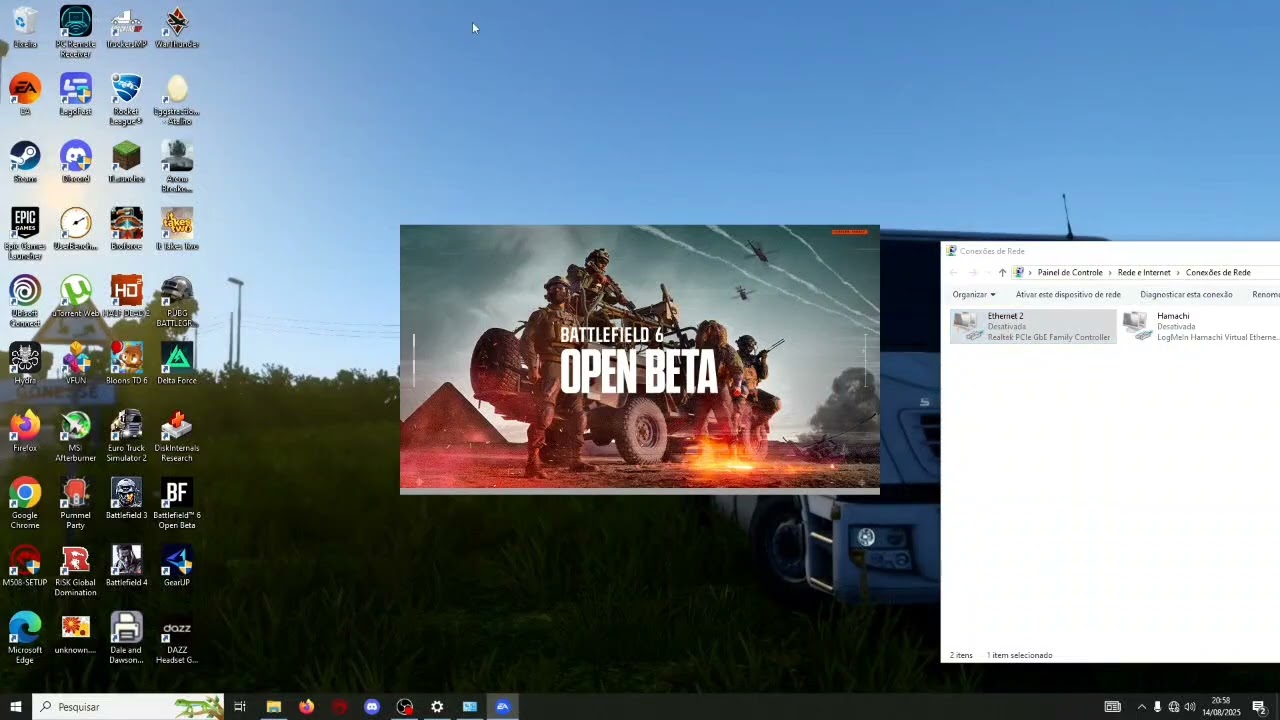Open Hydra launcher desktop icon

25,364
